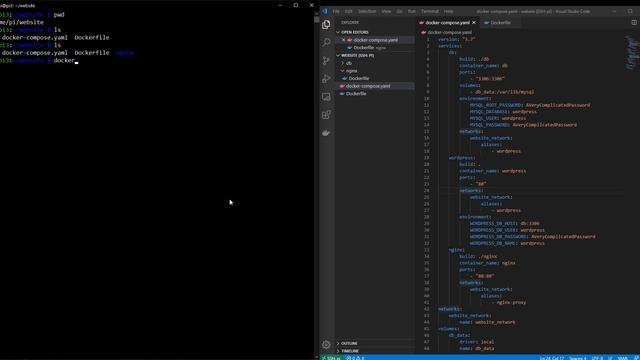Click WORDPRESS_DB_HOST line in editor

tap(504, 224)
